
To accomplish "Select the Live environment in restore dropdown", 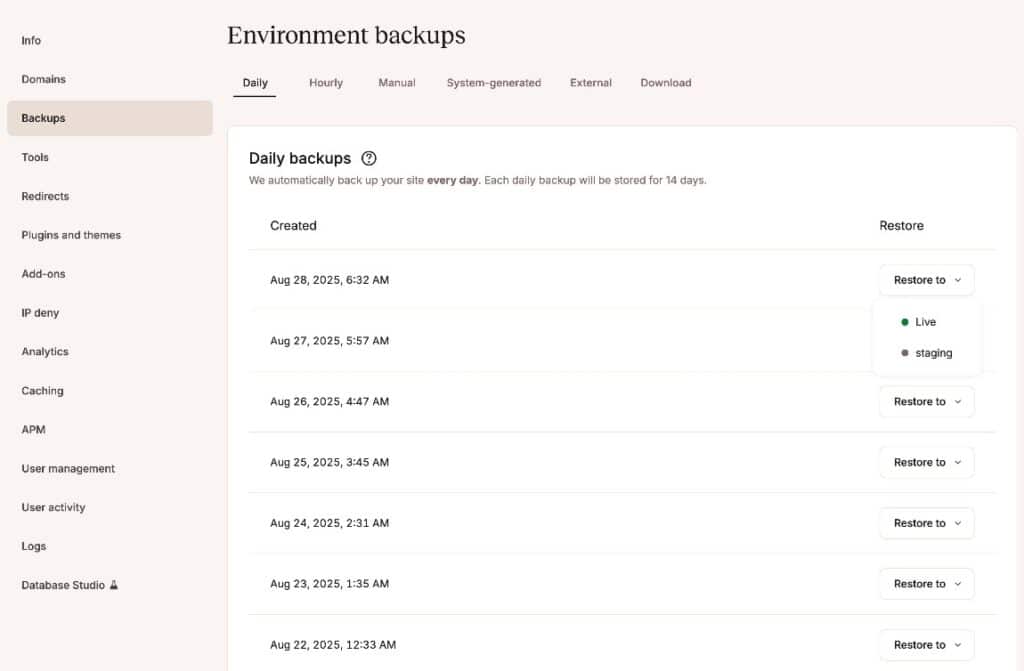I will click(x=922, y=322).
